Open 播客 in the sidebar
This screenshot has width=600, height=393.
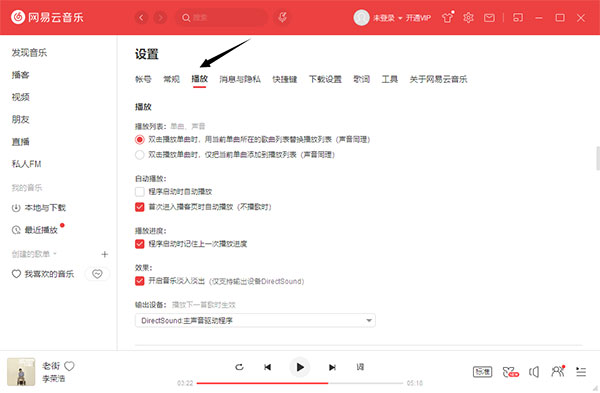20,75
